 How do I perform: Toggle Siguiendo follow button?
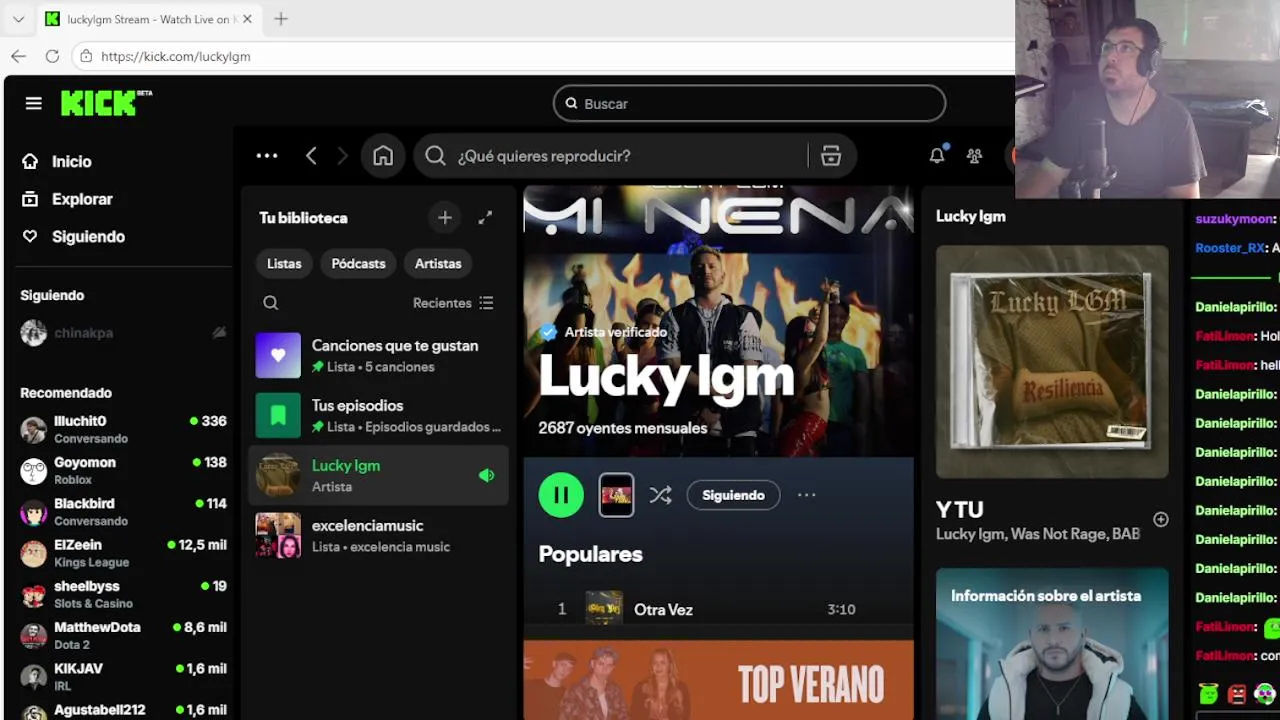coord(733,495)
